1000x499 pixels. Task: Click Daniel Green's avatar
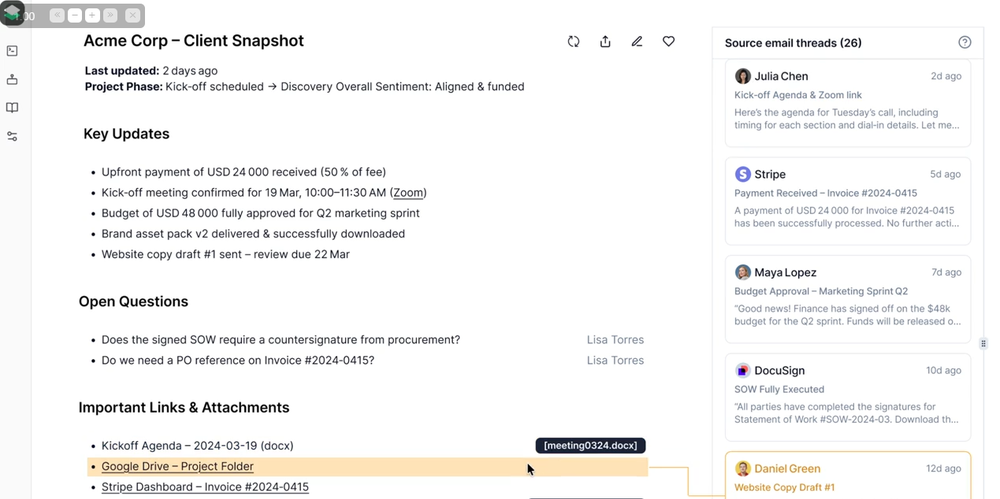point(742,469)
